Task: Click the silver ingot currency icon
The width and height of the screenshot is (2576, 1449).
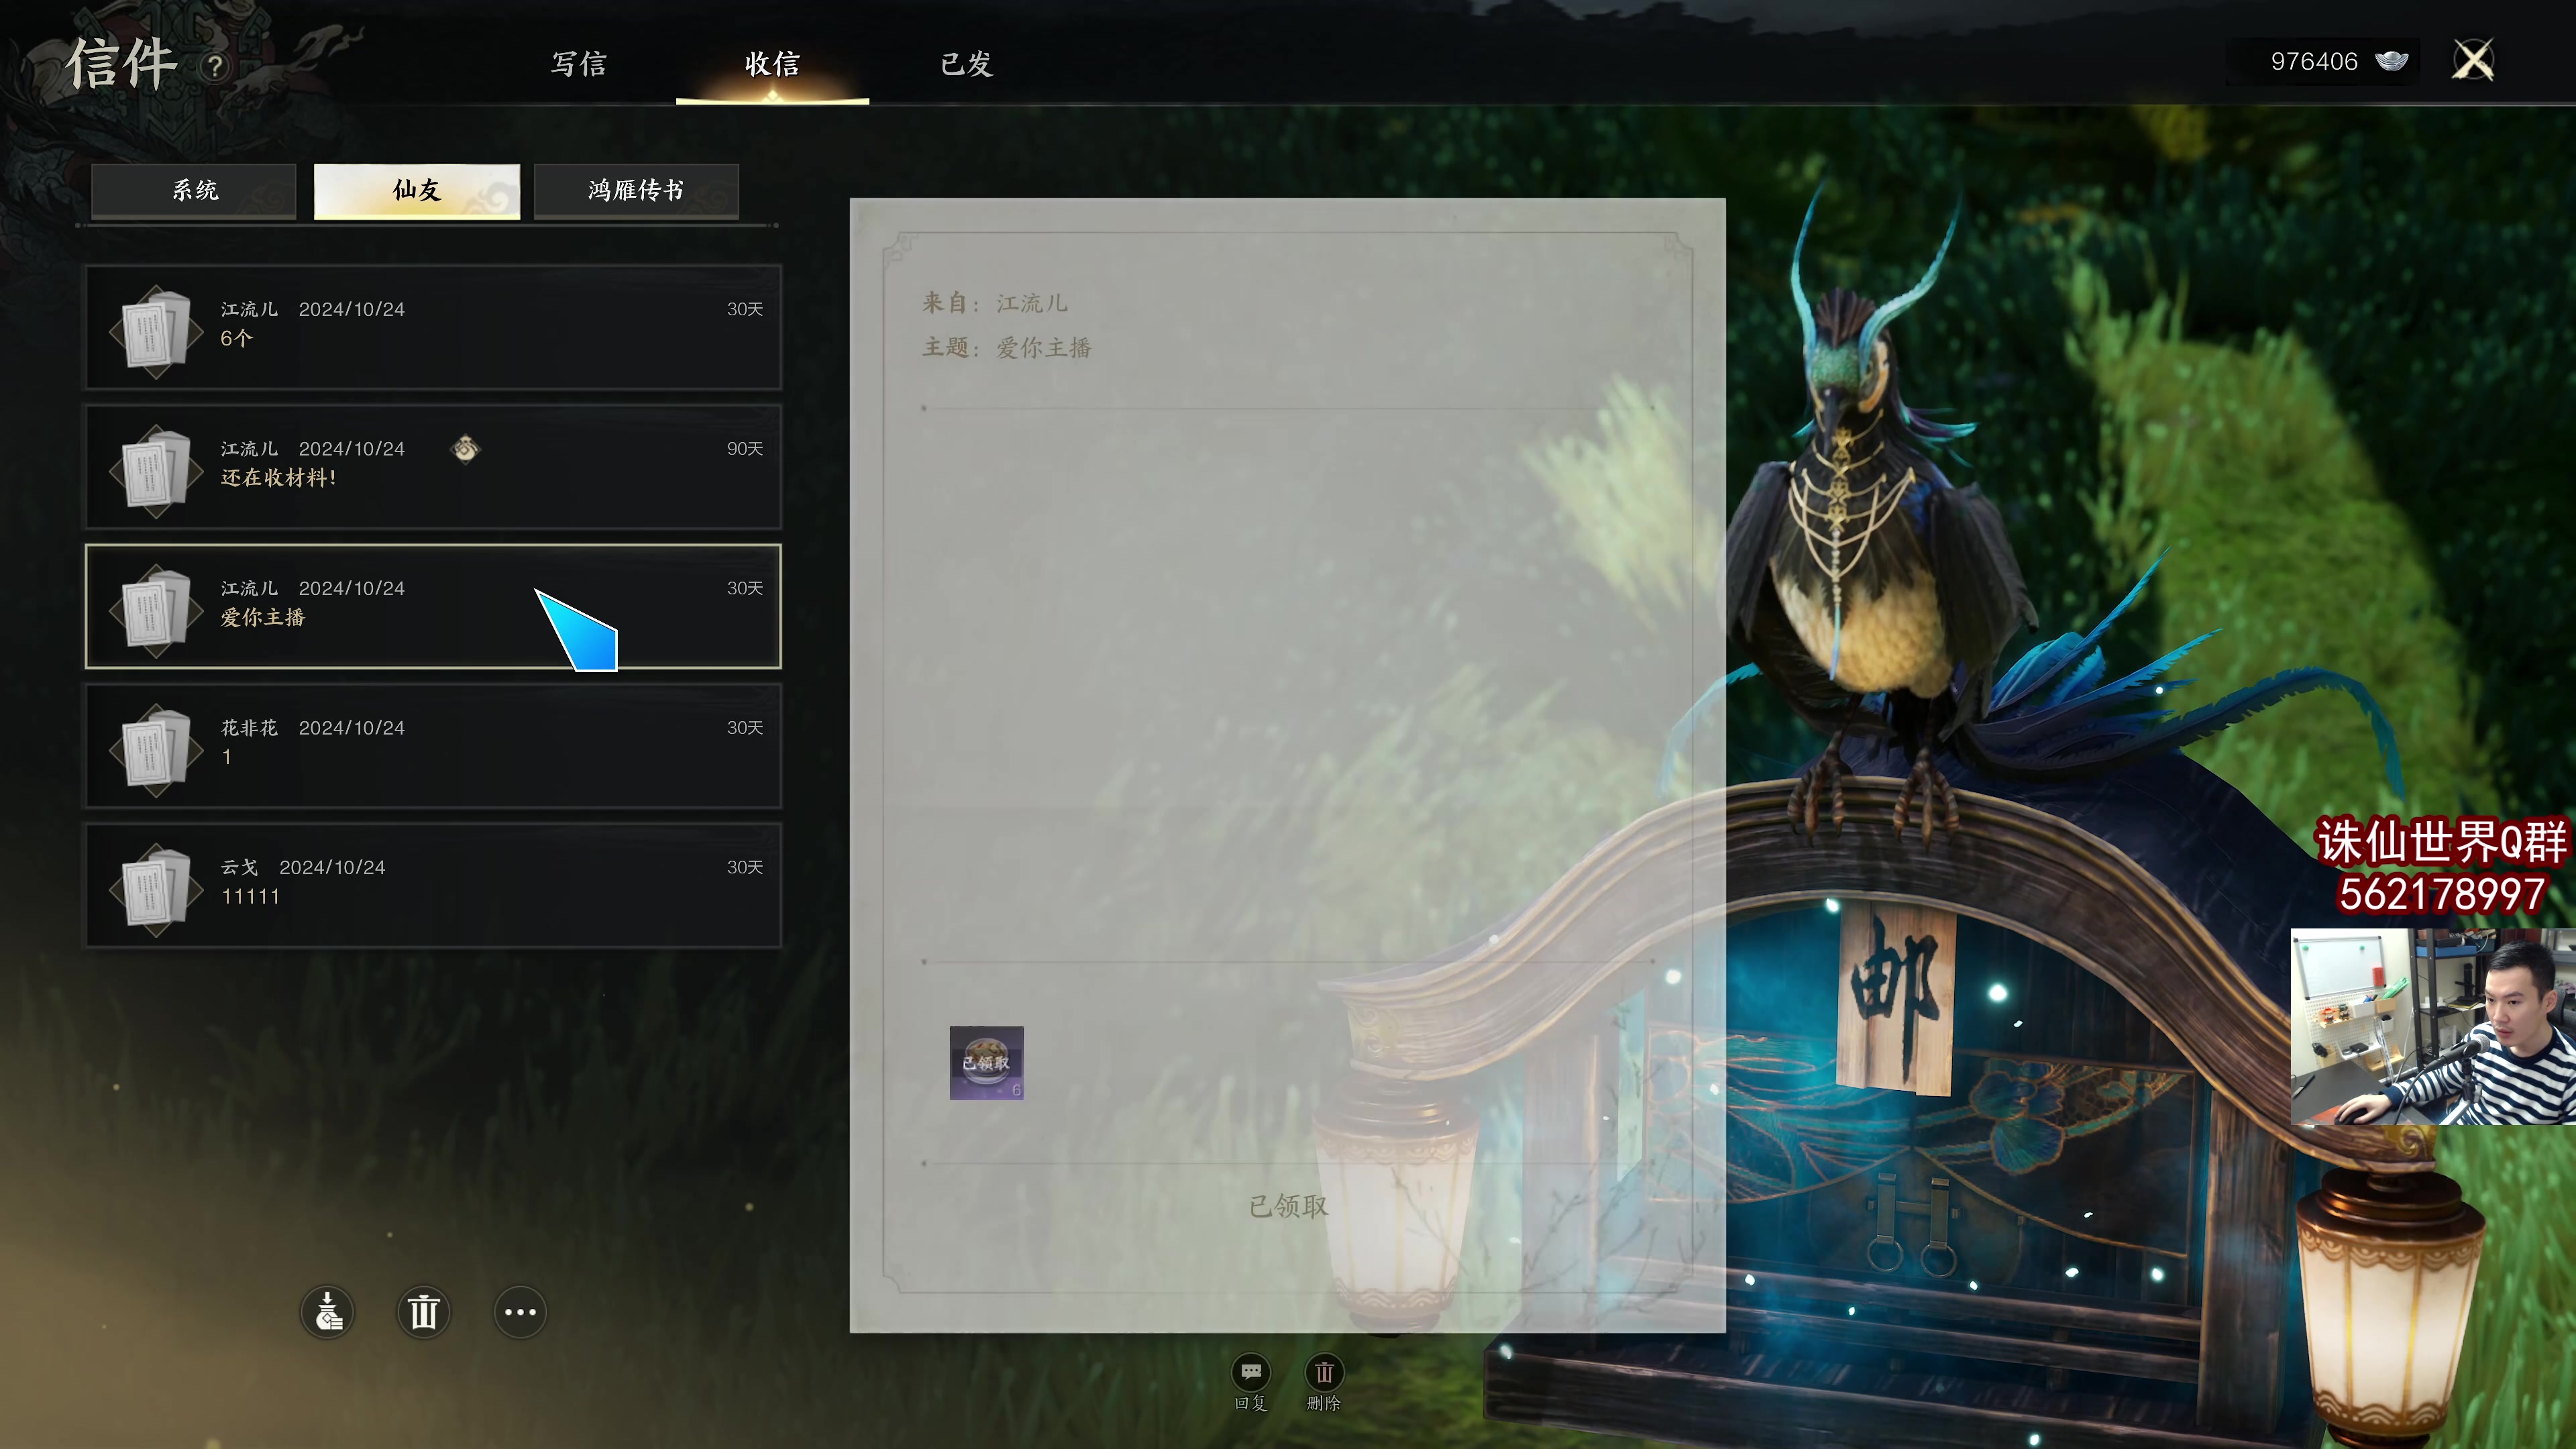Action: (2392, 61)
